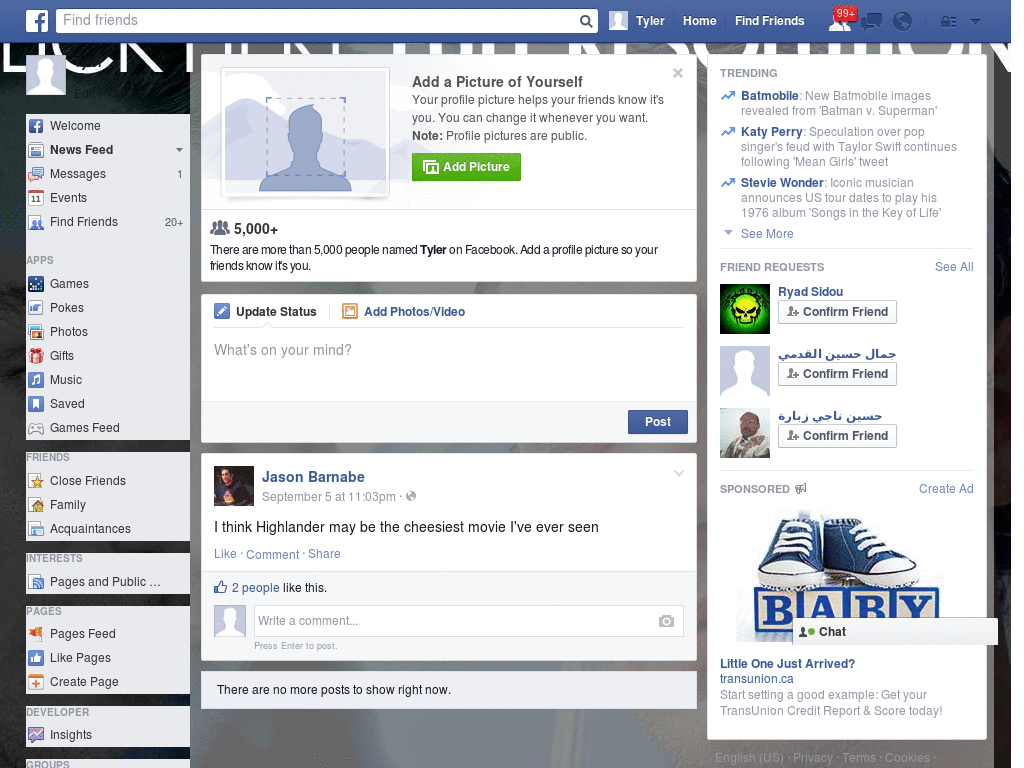Click the Create Ad link
1024x768 pixels.
point(946,489)
